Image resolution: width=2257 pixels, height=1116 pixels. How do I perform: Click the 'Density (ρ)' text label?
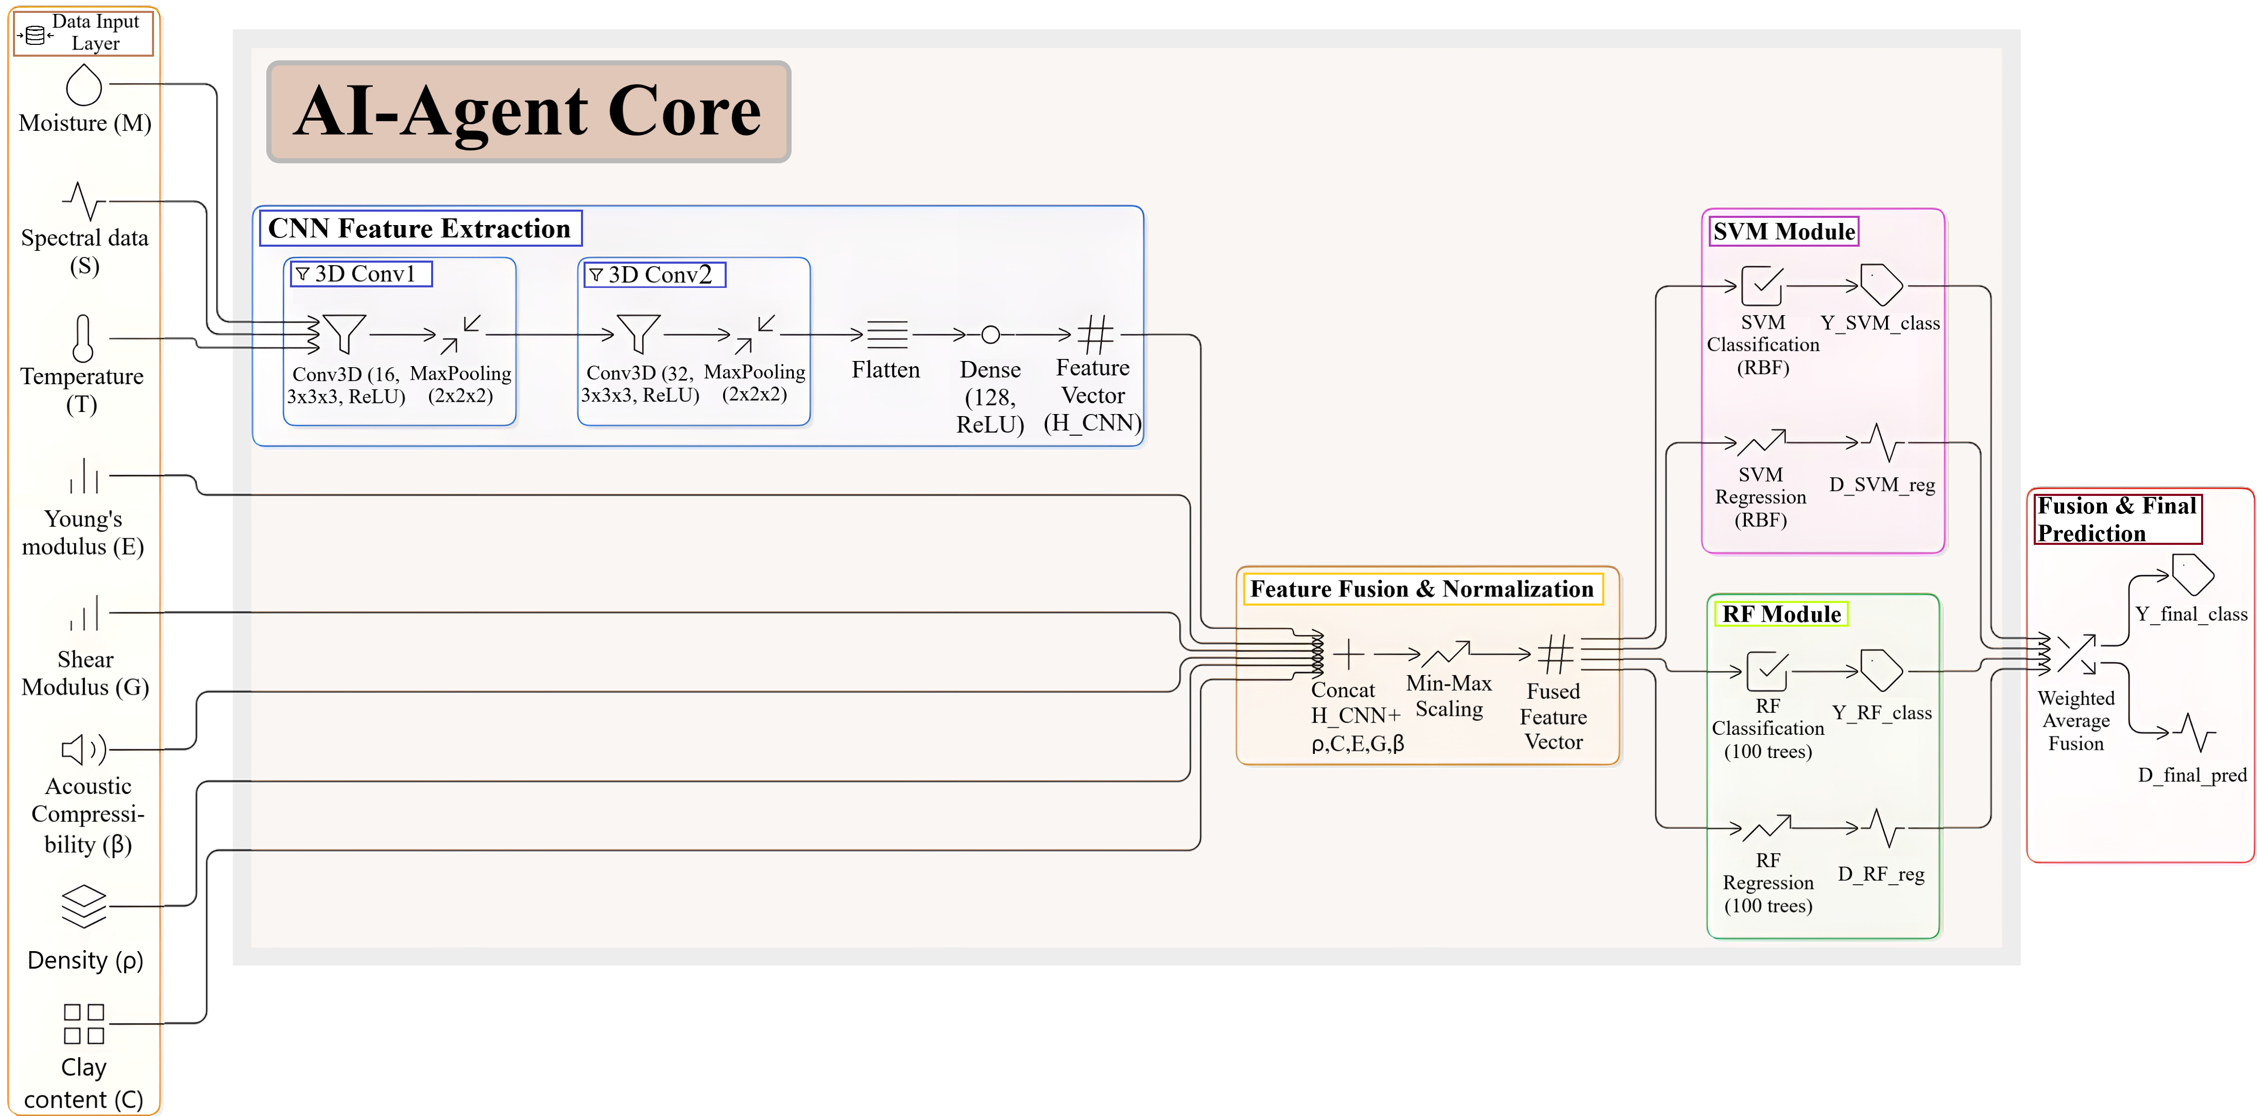[x=85, y=961]
